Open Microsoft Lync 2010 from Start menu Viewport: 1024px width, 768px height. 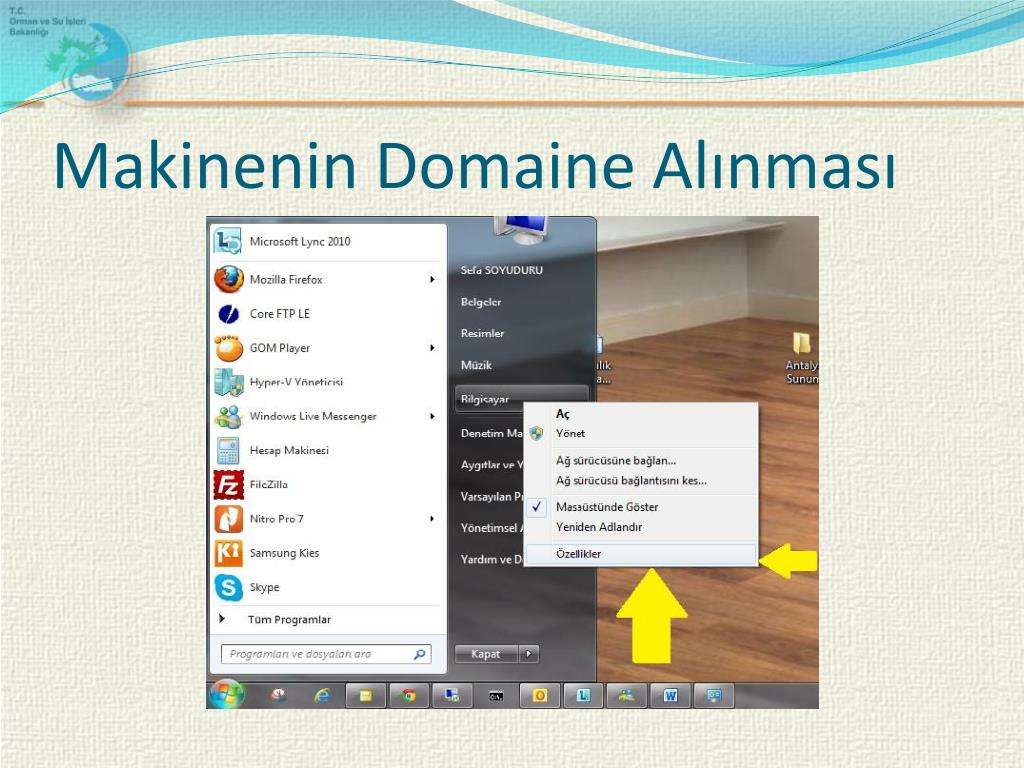pyautogui.click(x=328, y=242)
